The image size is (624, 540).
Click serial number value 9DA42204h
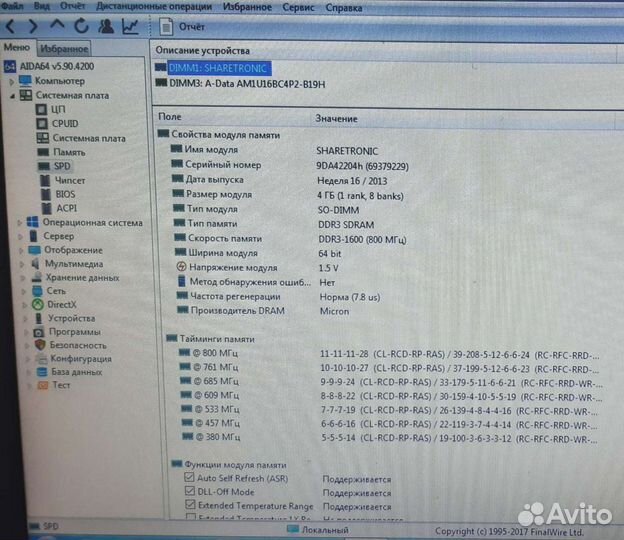pyautogui.click(x=362, y=166)
